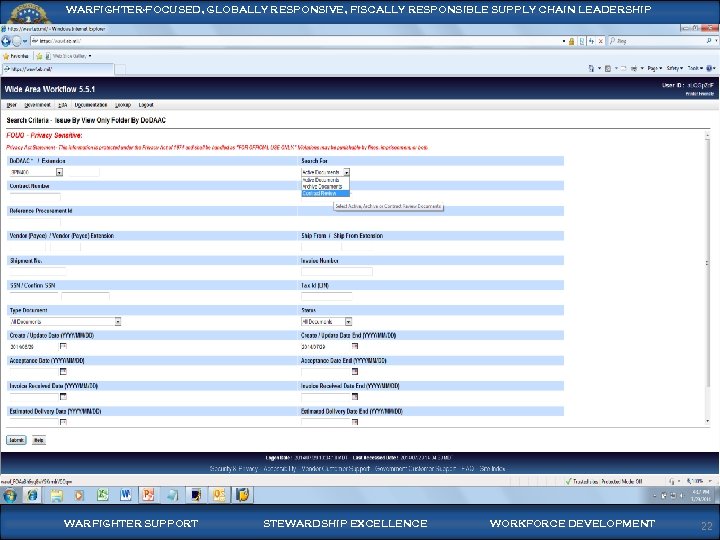Click the Compatibility View icon in address bar

[x=582, y=41]
